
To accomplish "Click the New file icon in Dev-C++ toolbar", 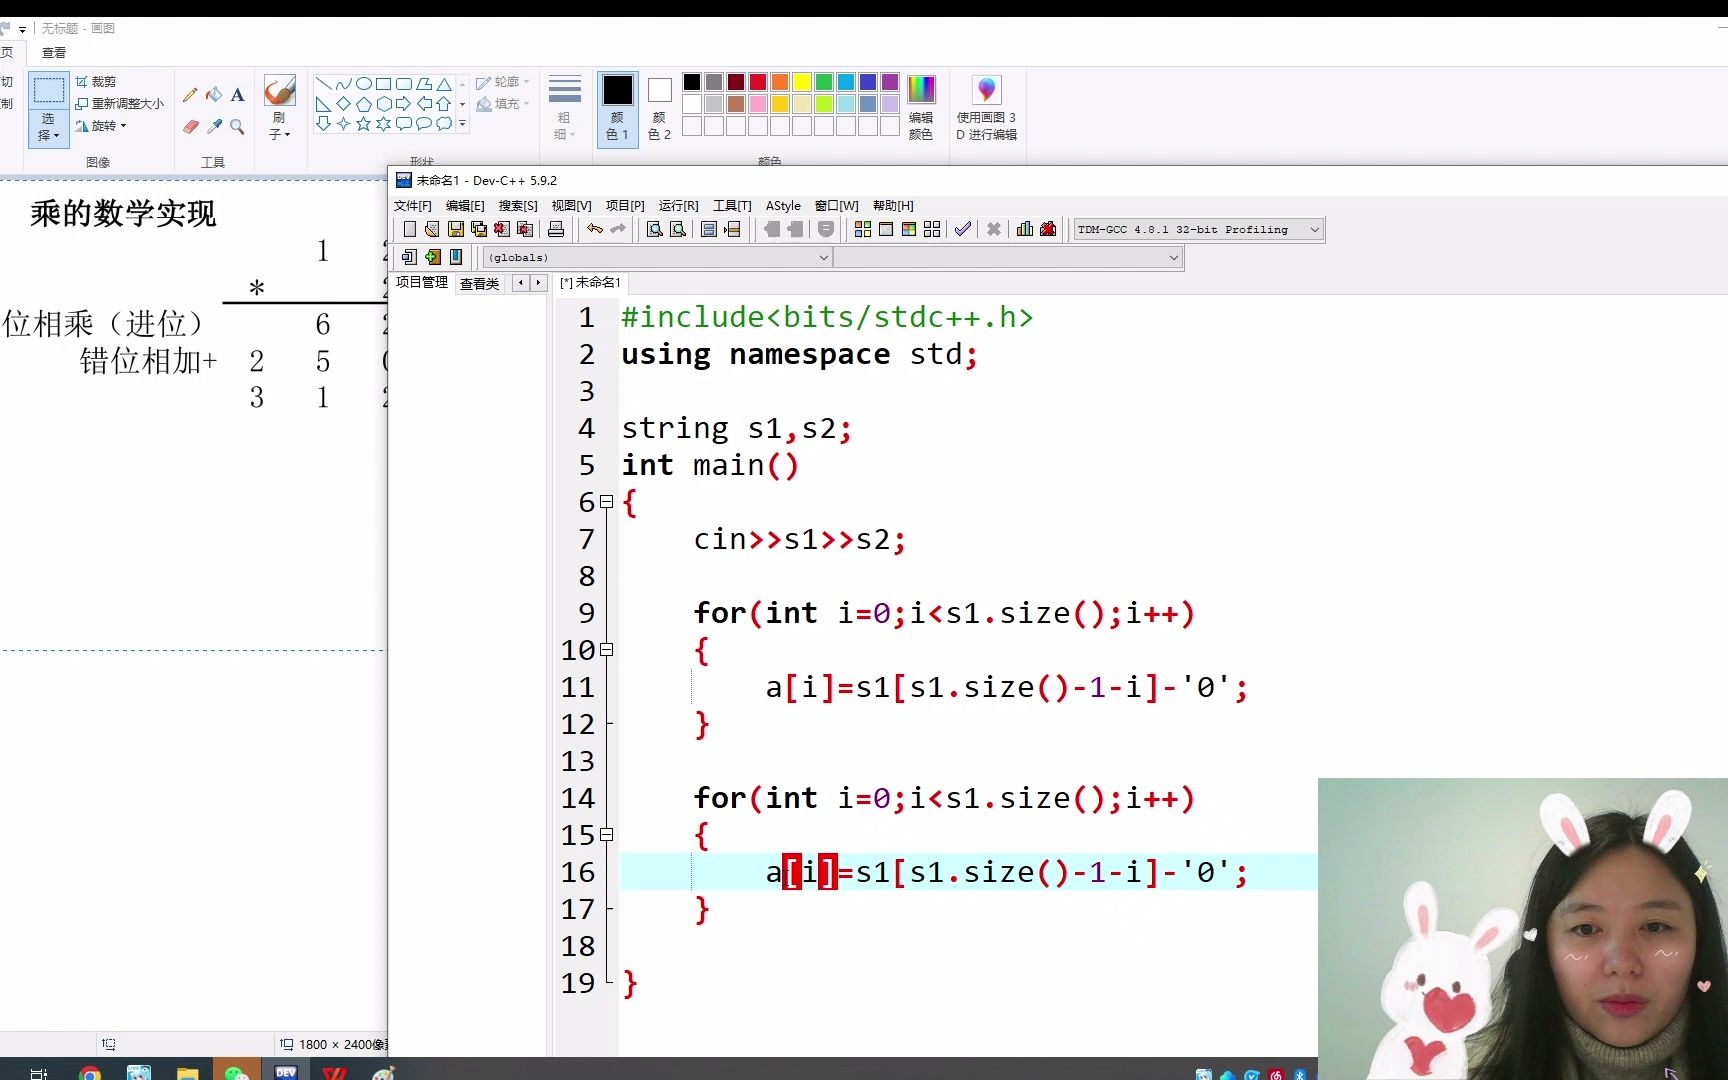I will click(409, 229).
